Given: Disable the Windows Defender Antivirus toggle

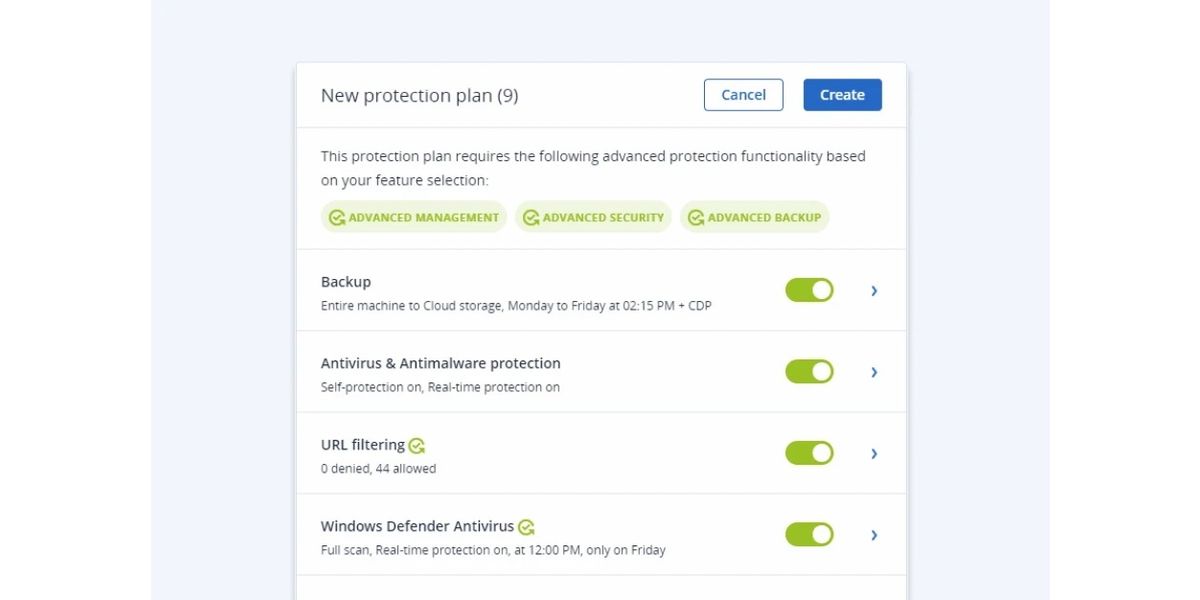Looking at the screenshot, I should tap(809, 534).
